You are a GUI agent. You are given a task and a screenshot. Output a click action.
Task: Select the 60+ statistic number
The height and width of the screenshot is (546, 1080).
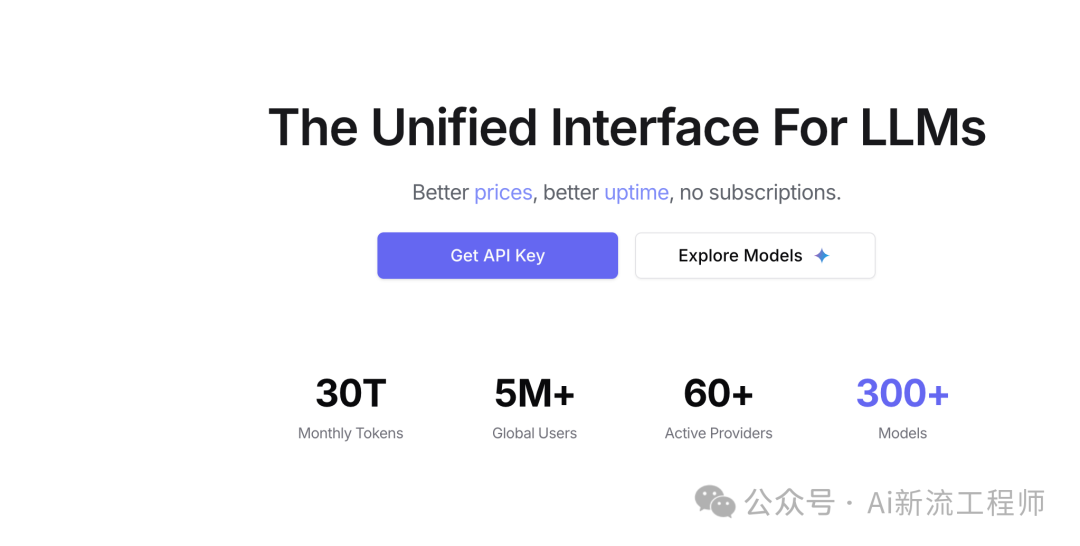pos(718,394)
